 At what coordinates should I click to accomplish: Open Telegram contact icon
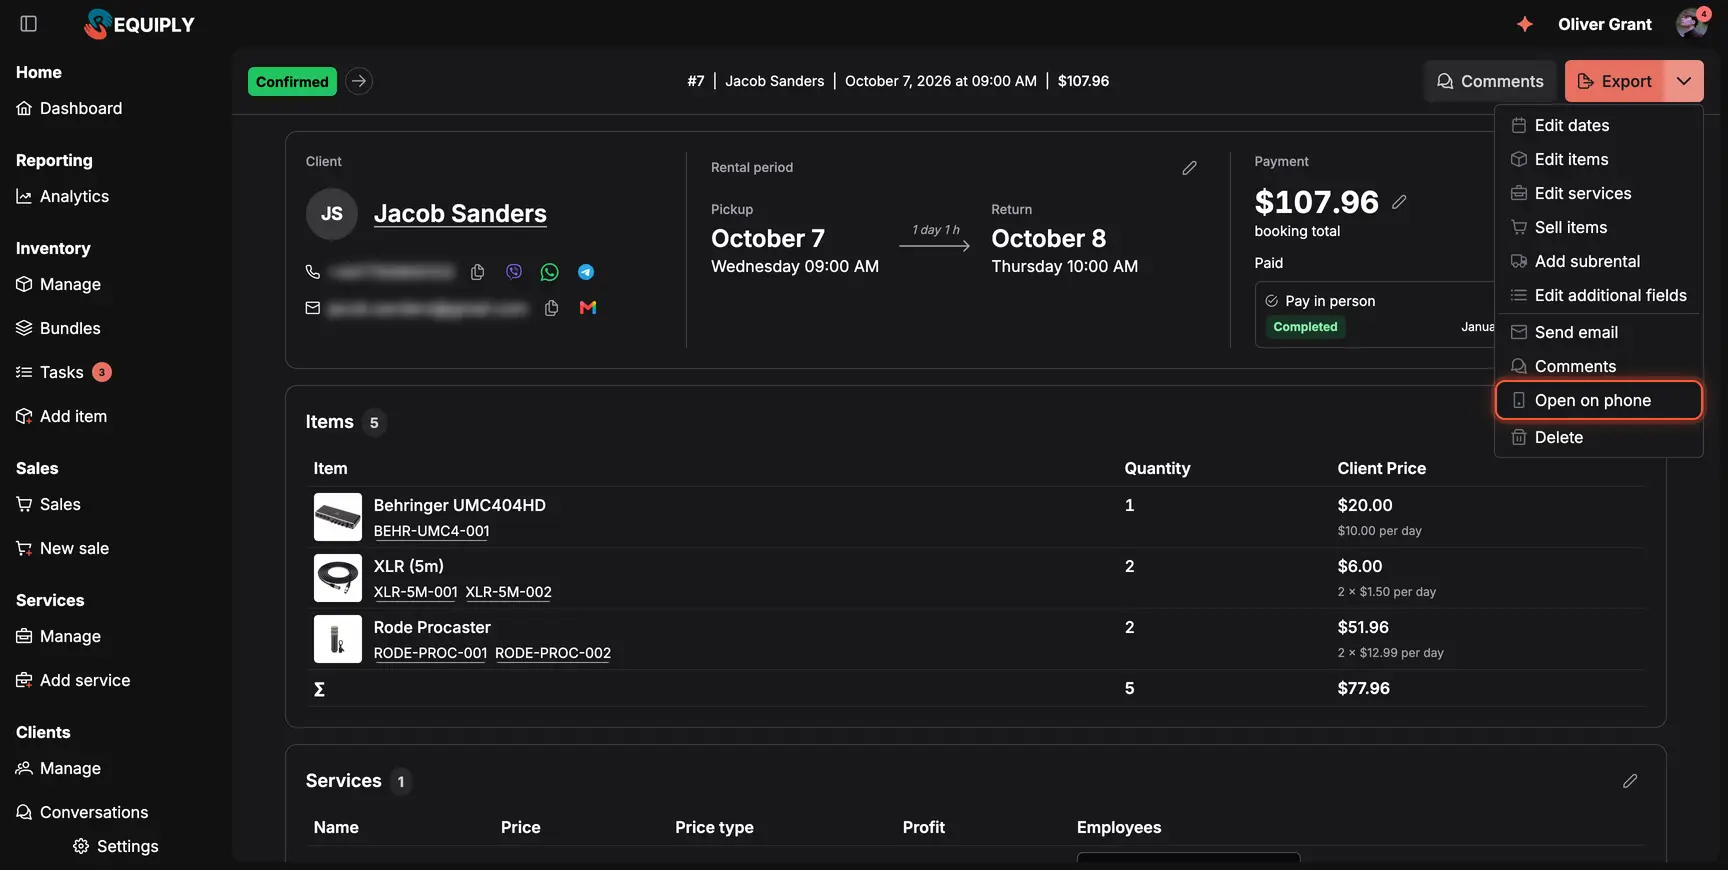coord(586,272)
